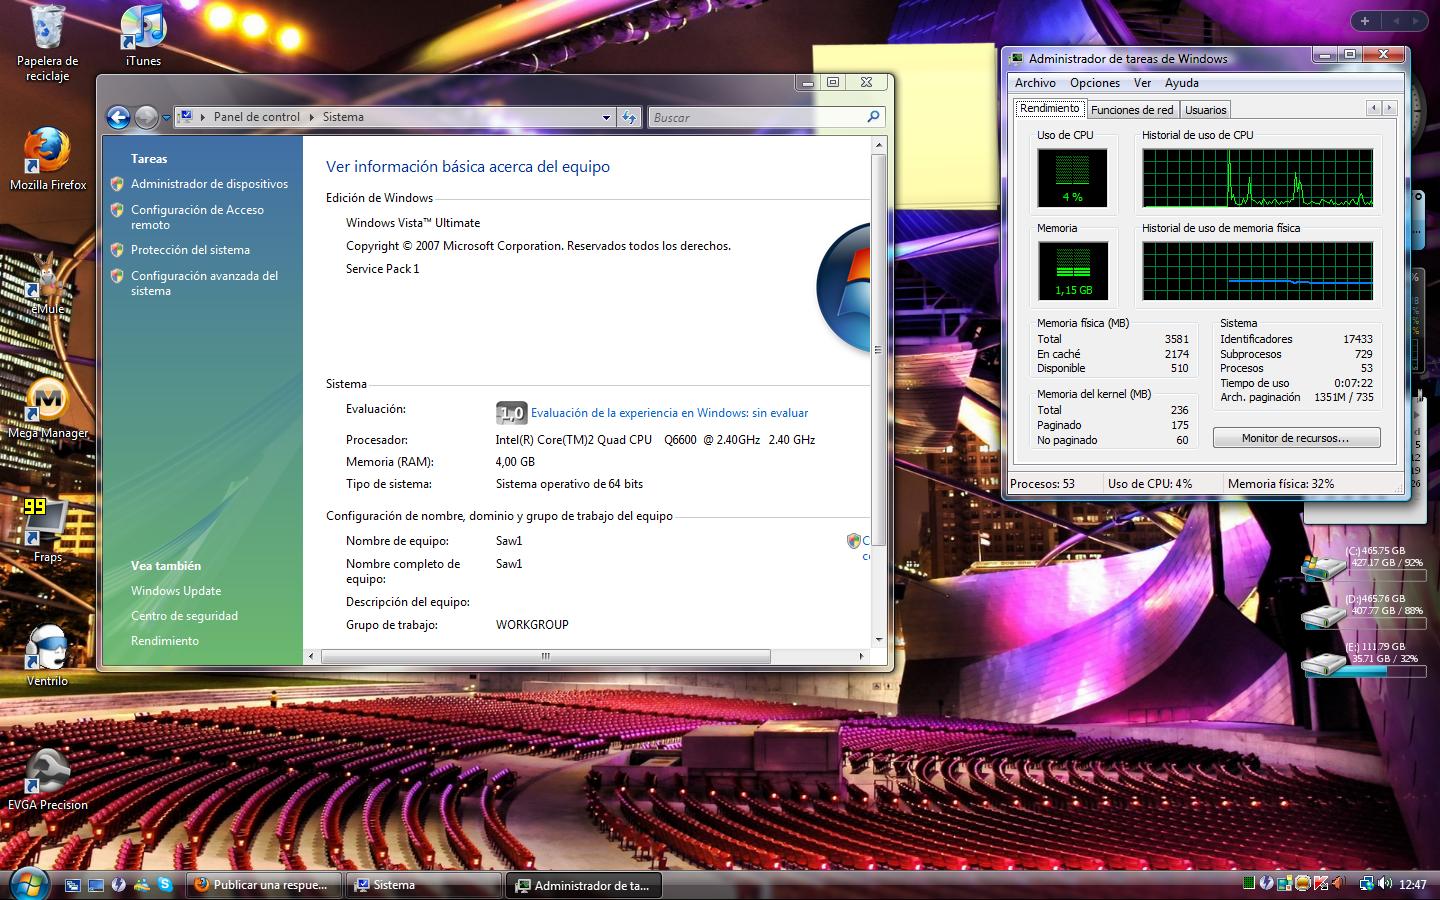1440x900 pixels.
Task: Open the recent pages dropdown arrow
Action: 166,118
